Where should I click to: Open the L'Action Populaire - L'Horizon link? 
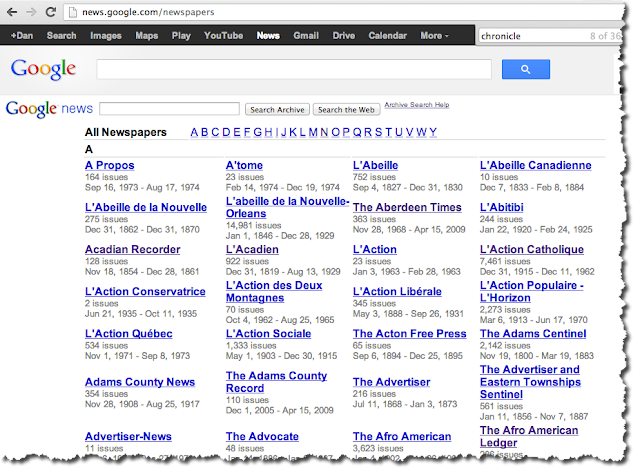[x=531, y=291]
